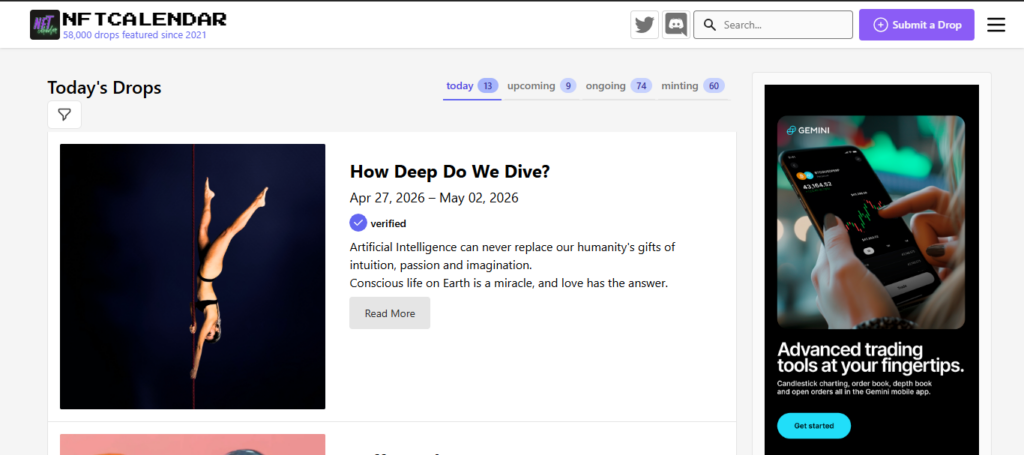The height and width of the screenshot is (455, 1024).
Task: Click the 'Today's Drops' heading
Action: (104, 87)
